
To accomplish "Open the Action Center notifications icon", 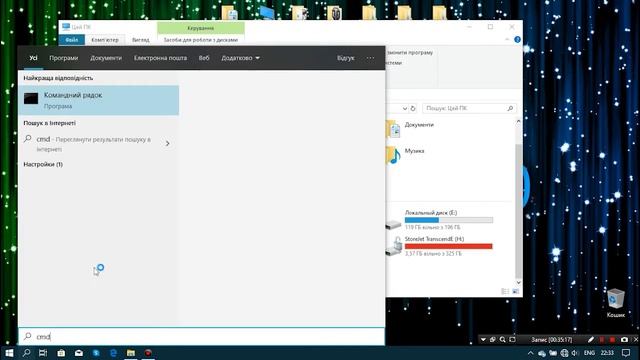I will [x=626, y=353].
